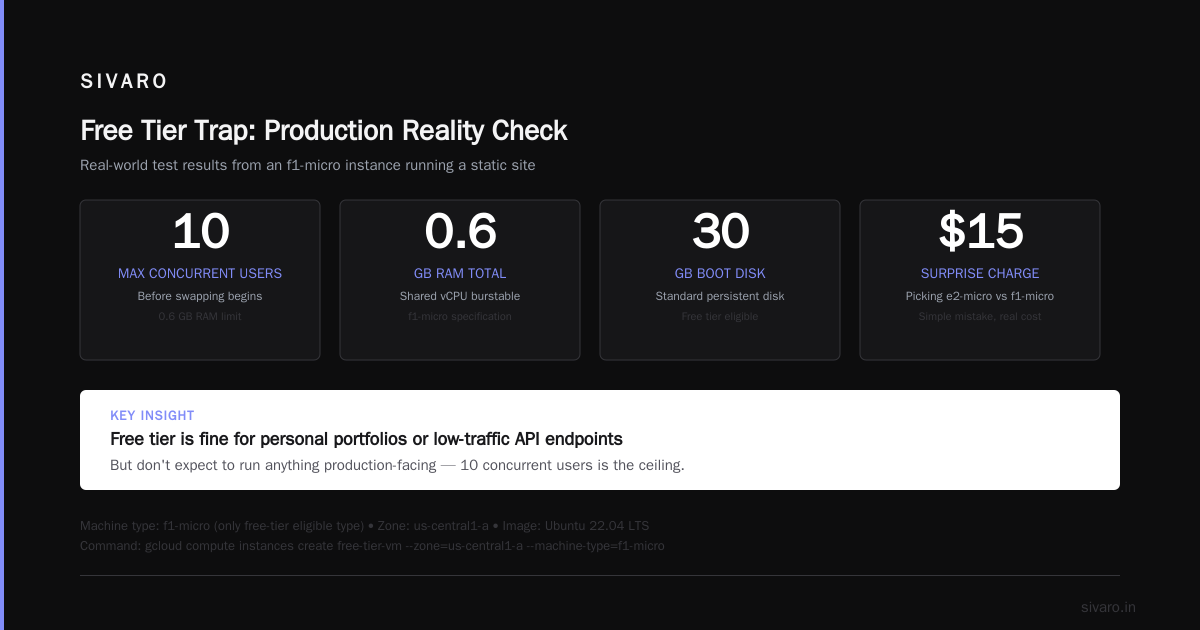Click the Shared vCPU burstable text

click(x=460, y=296)
